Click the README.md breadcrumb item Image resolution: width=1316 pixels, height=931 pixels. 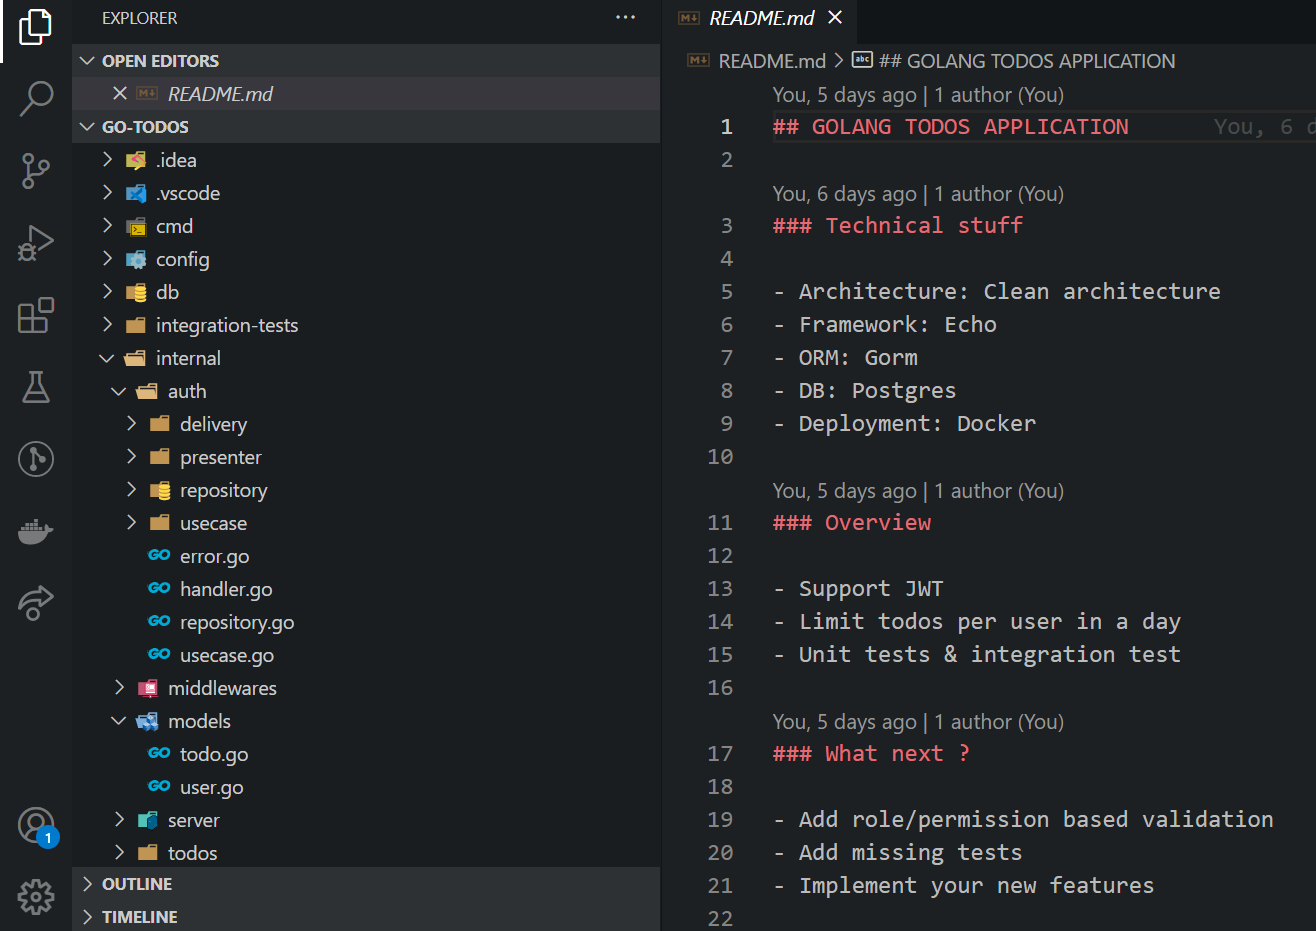click(771, 60)
